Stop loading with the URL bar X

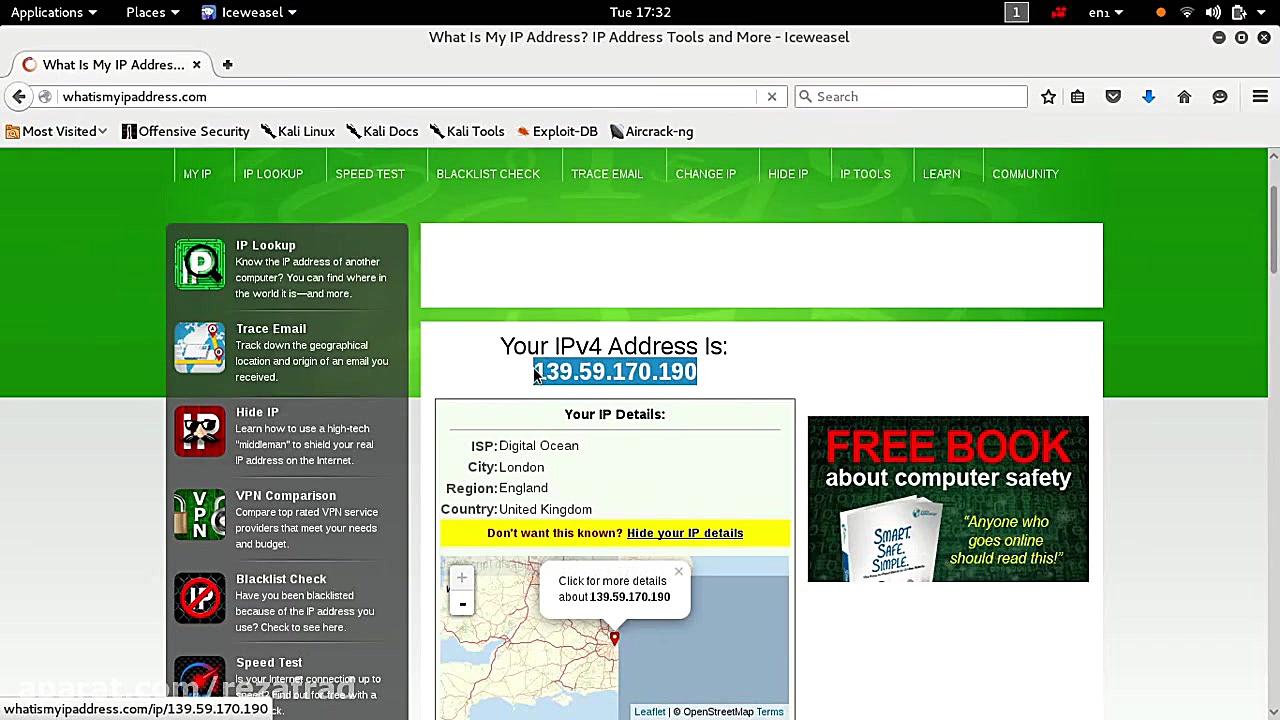pyautogui.click(x=772, y=97)
